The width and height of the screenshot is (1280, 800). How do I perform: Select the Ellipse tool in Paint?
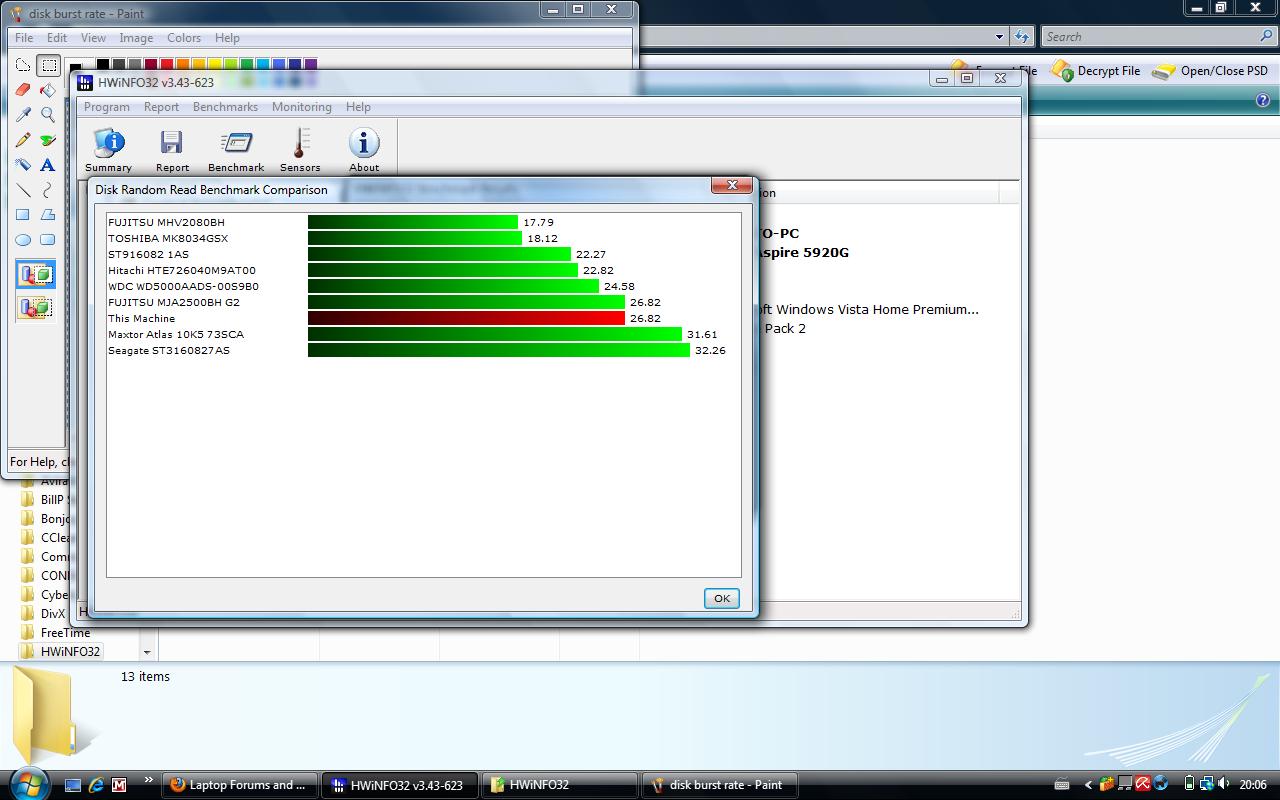pyautogui.click(x=23, y=240)
